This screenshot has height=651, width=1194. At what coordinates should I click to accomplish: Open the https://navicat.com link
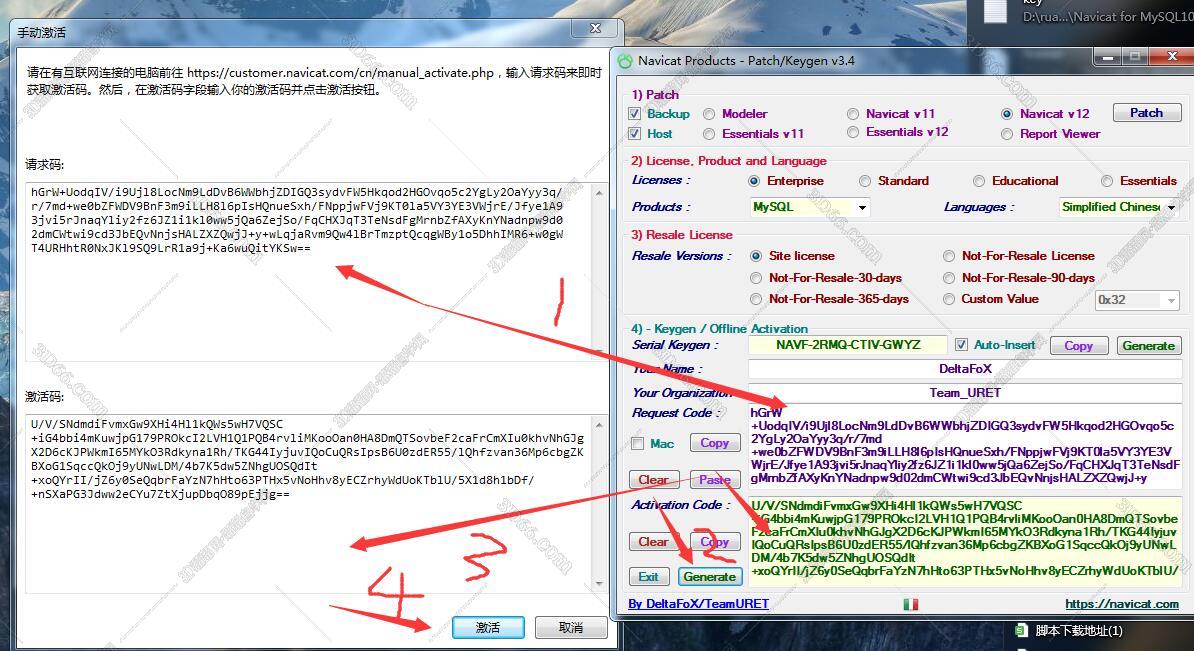pyautogui.click(x=1122, y=604)
